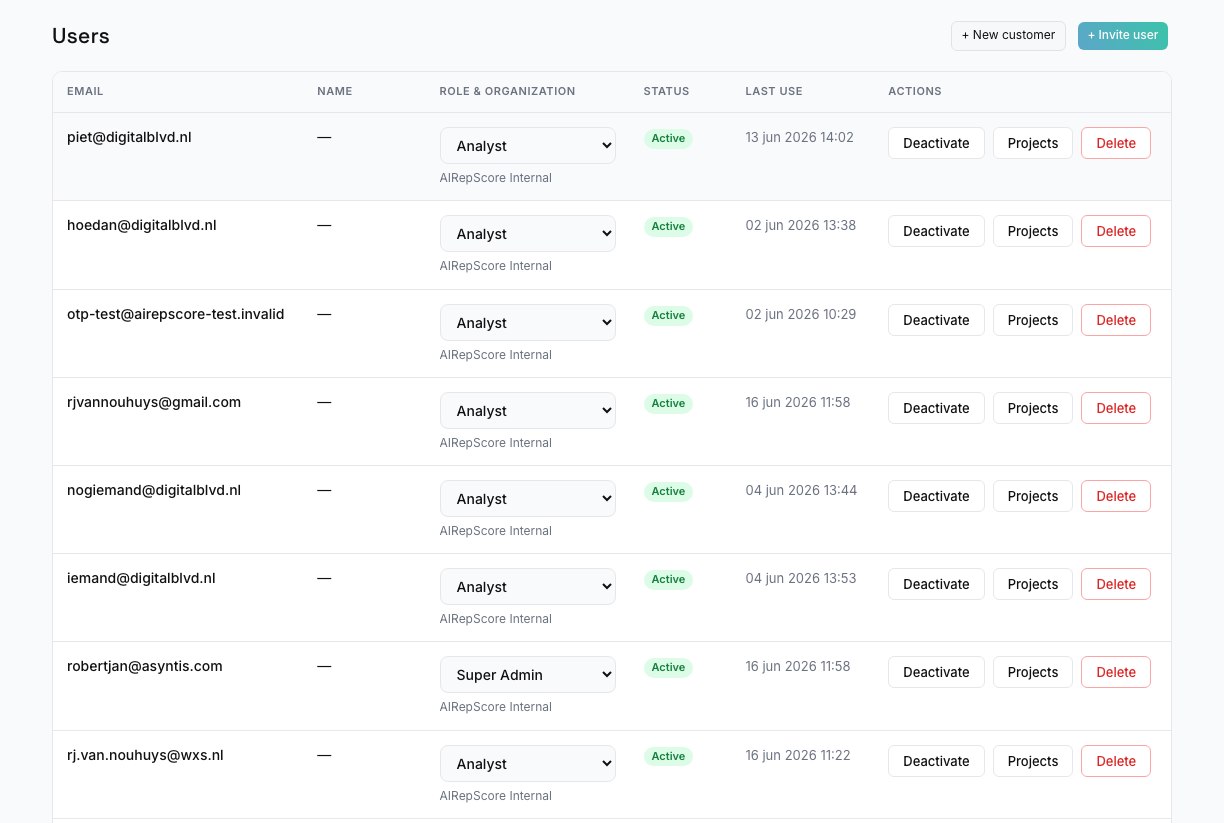Click email rjvannouhuys@gmail.com
This screenshot has height=823, width=1224.
[154, 402]
